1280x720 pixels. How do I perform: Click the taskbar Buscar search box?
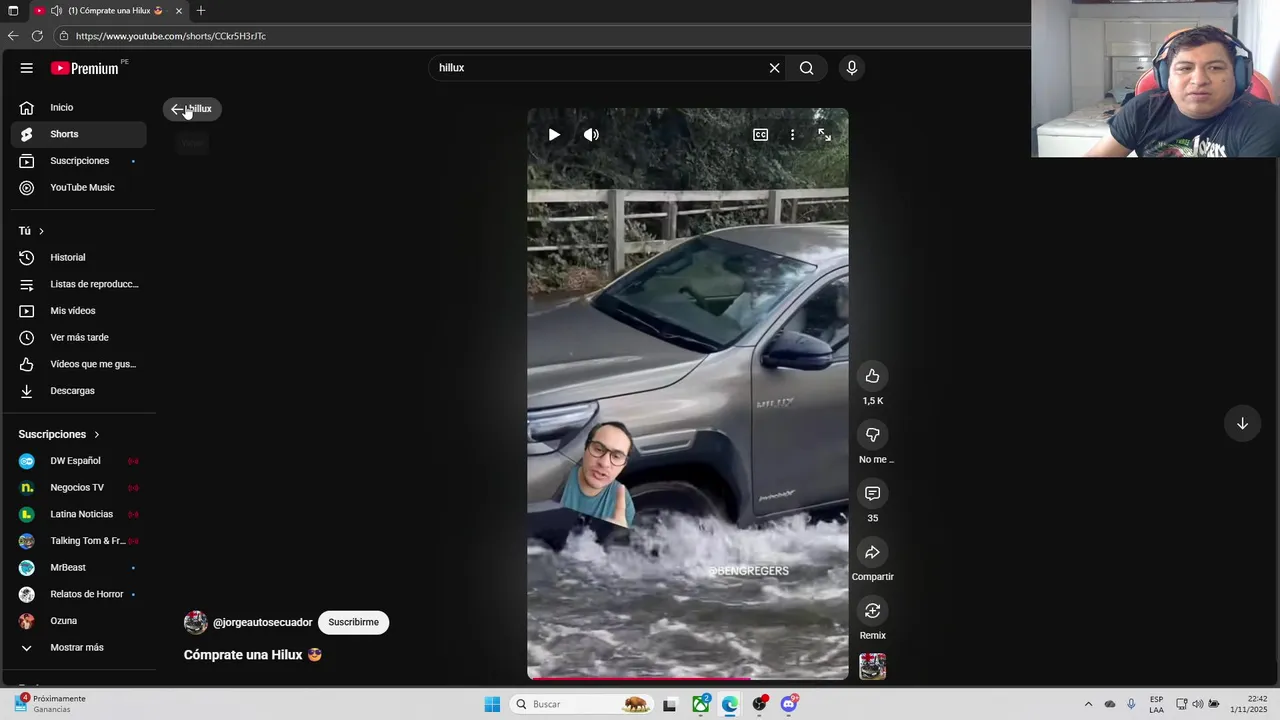(582, 704)
